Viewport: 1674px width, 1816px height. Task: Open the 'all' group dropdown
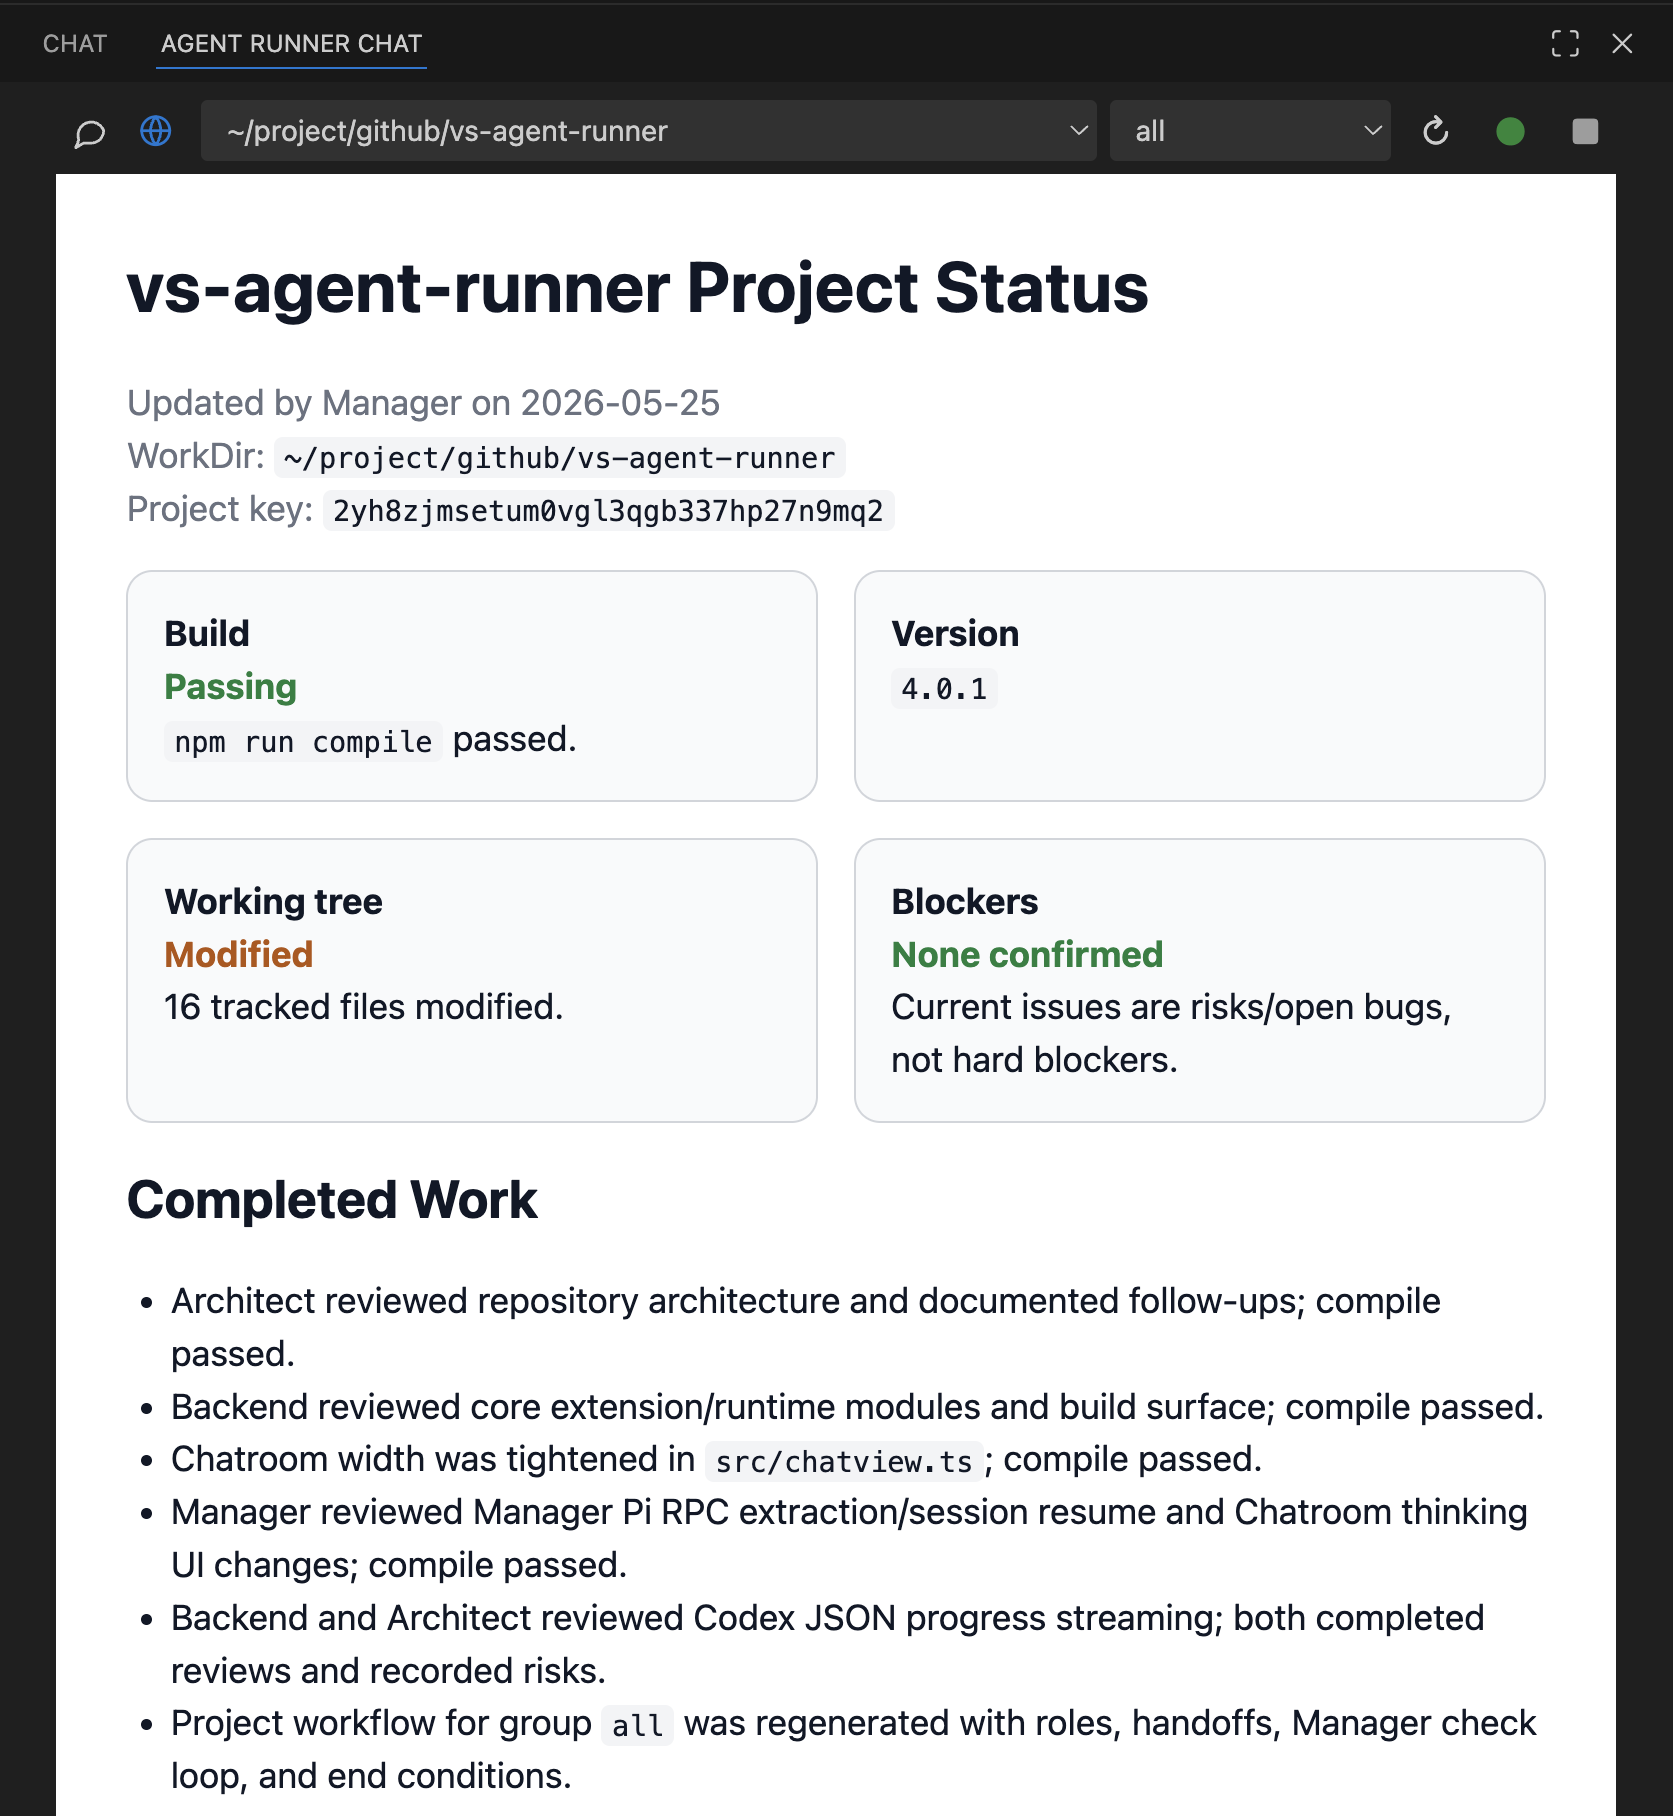coord(1249,131)
